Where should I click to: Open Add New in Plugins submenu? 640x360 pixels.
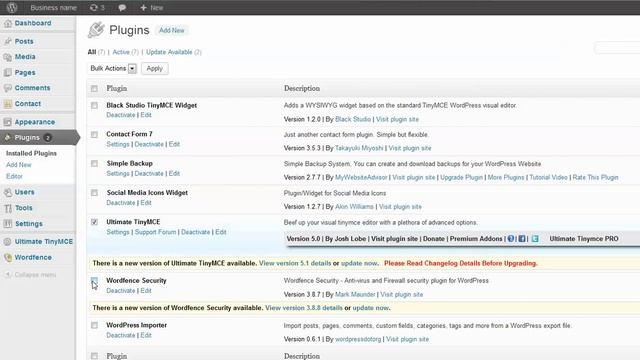[x=19, y=165]
